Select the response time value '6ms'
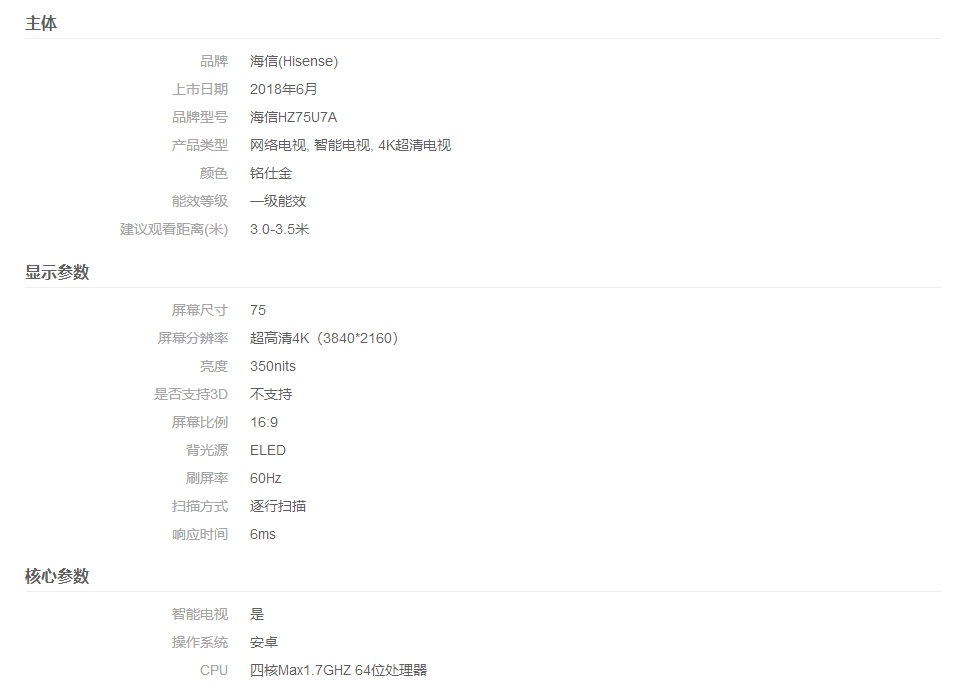The width and height of the screenshot is (962, 688). [263, 535]
